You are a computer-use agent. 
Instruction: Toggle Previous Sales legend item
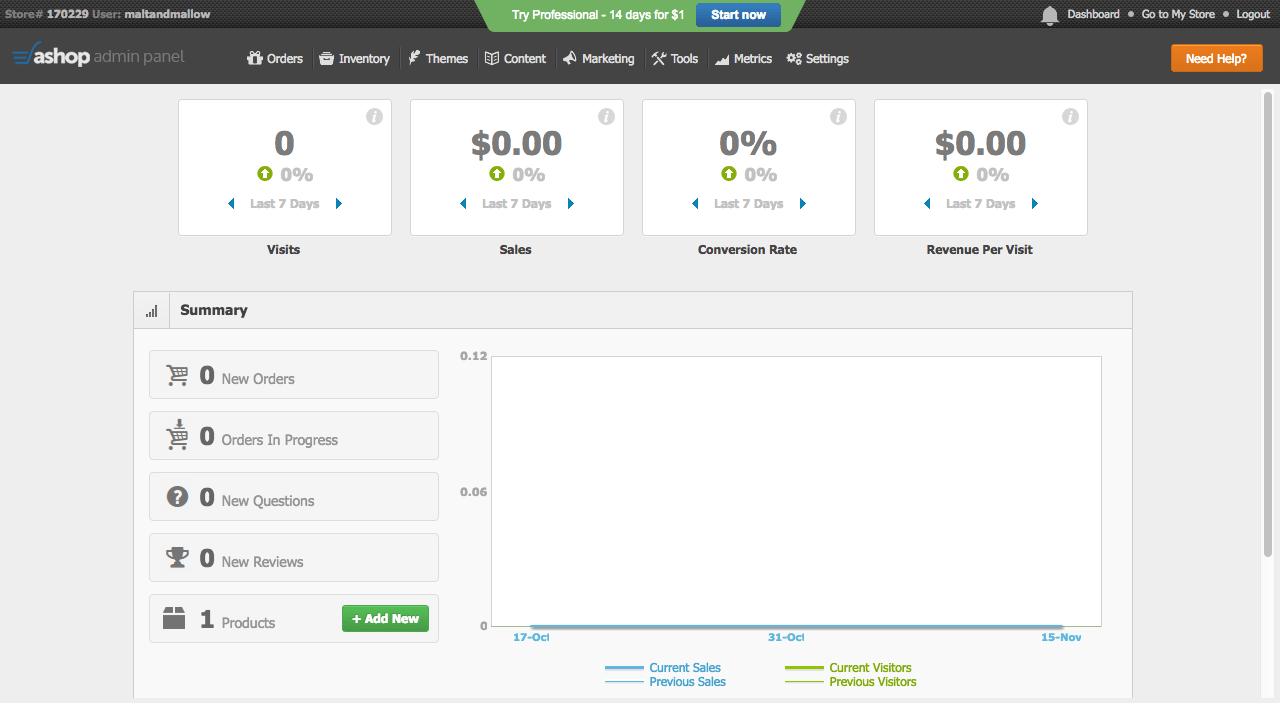click(x=666, y=682)
